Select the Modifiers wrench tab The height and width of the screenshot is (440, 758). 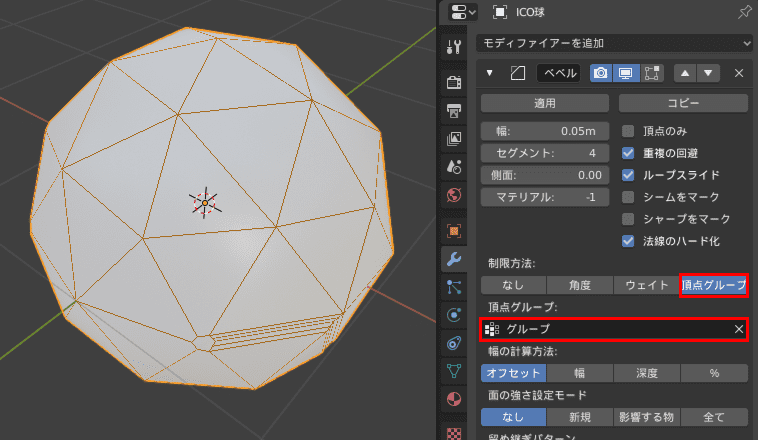(454, 259)
